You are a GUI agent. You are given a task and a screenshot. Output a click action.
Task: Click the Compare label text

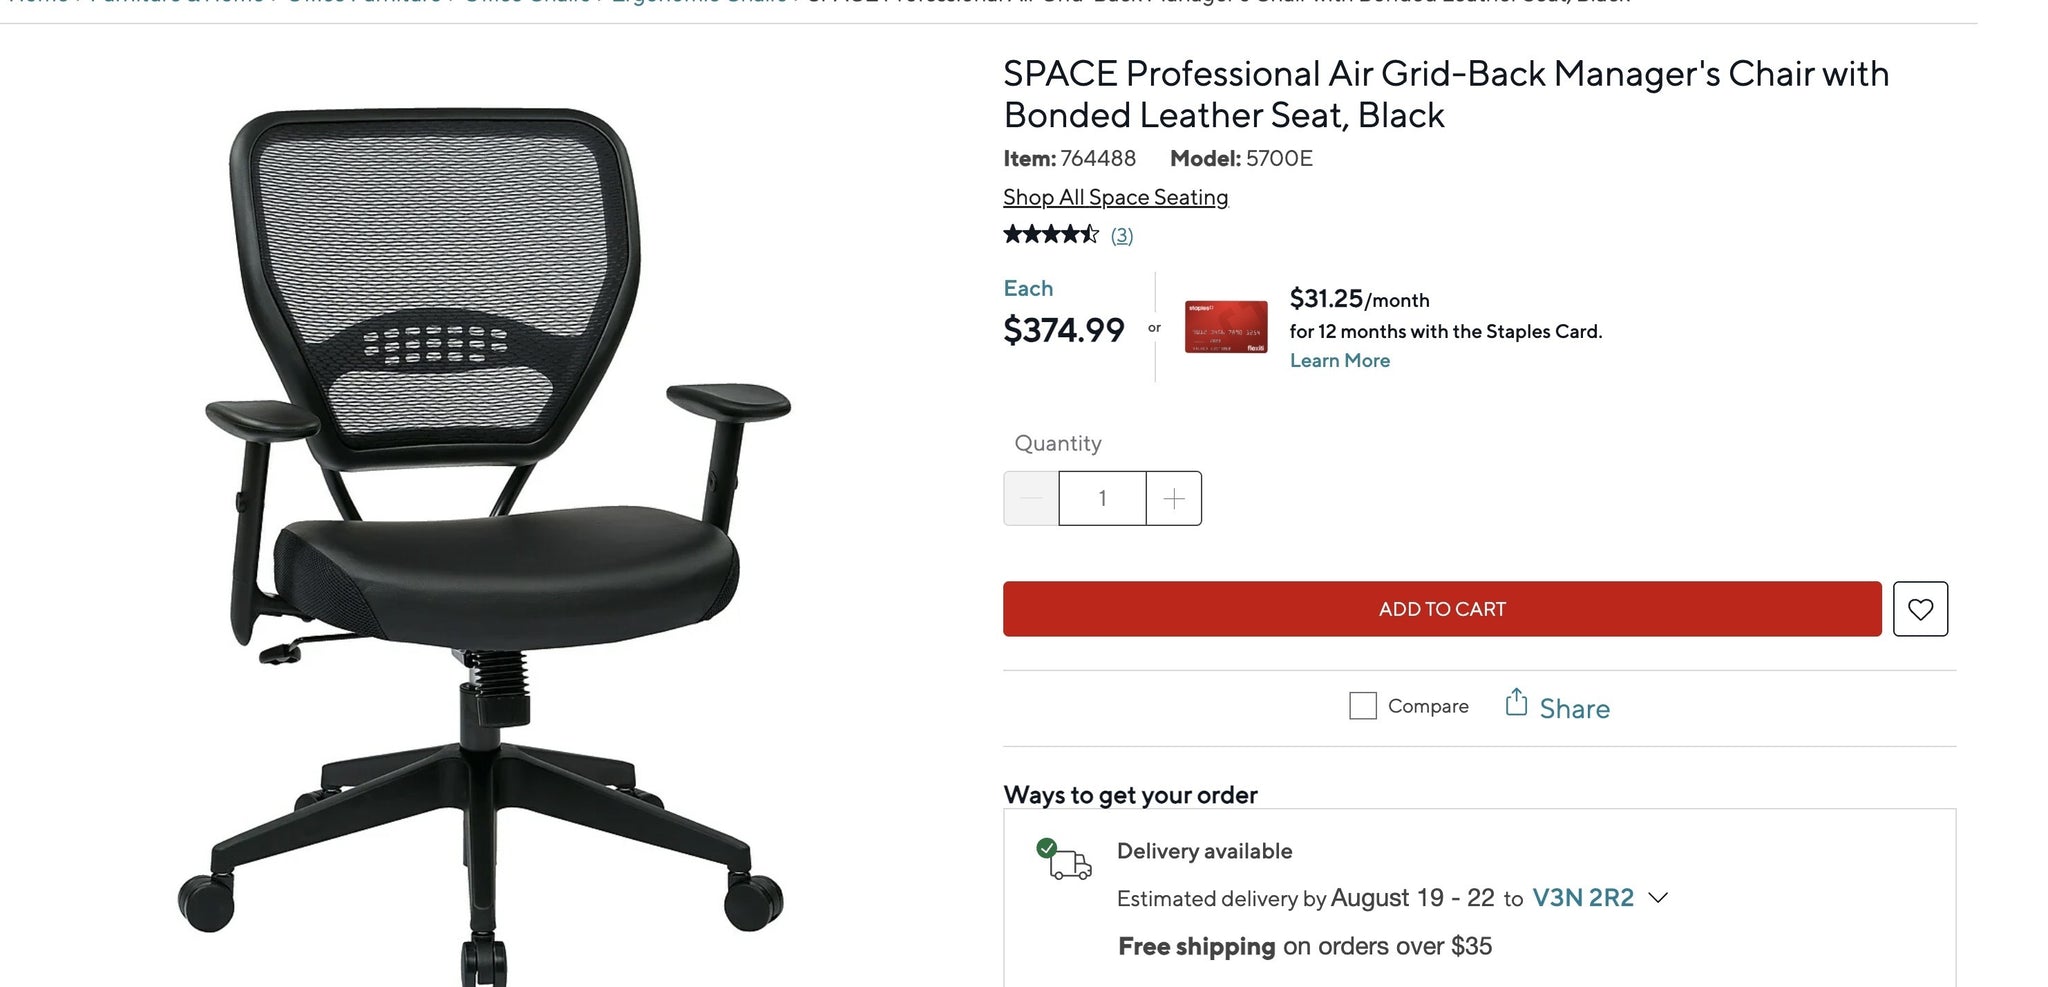click(x=1428, y=706)
